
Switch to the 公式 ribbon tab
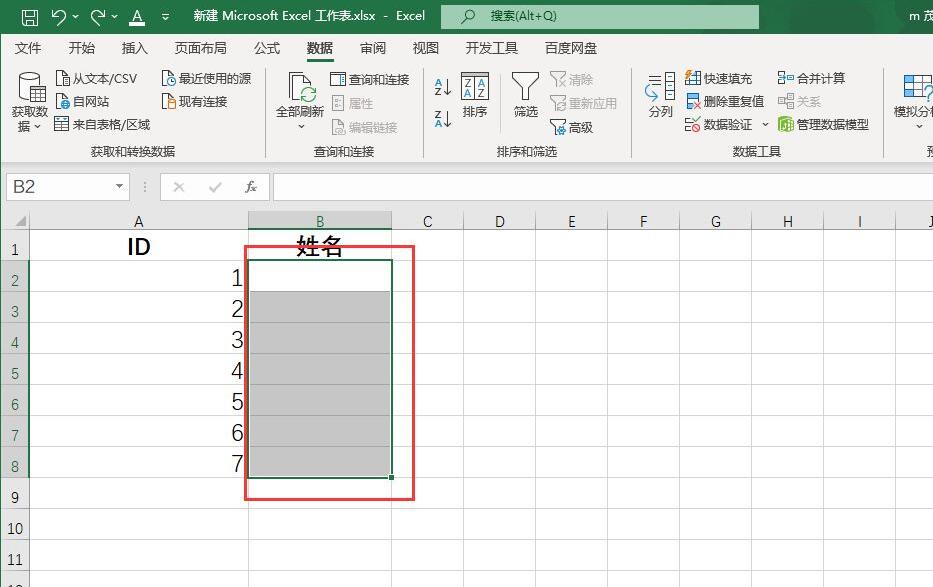pos(266,47)
